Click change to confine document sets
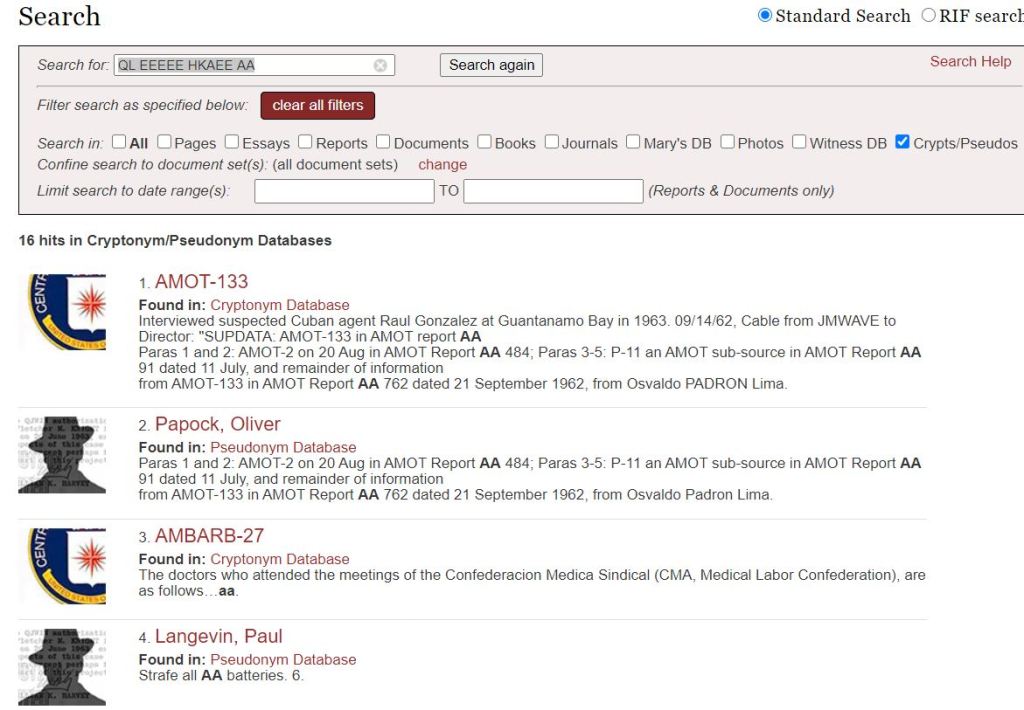Image resolution: width=1024 pixels, height=710 pixels. click(x=442, y=164)
